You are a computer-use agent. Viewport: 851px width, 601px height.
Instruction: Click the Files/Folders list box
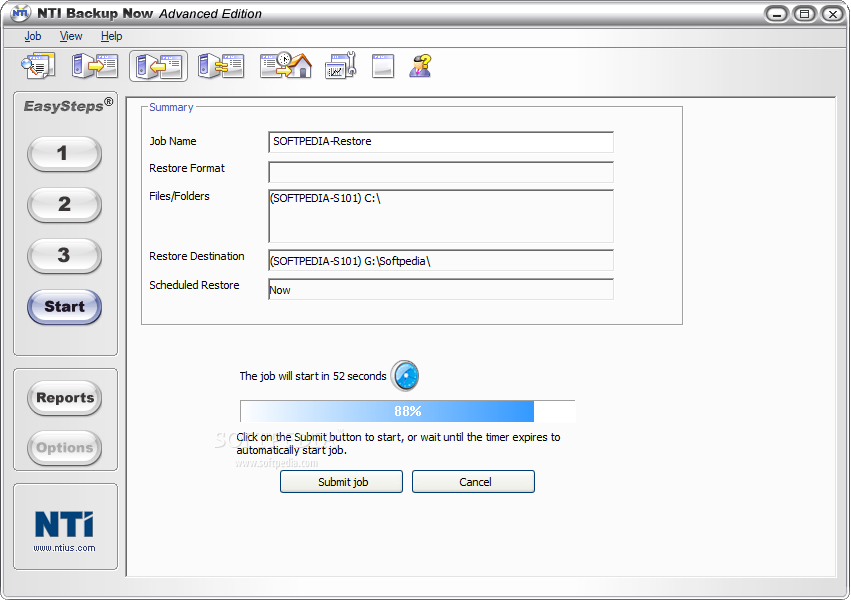coord(441,216)
